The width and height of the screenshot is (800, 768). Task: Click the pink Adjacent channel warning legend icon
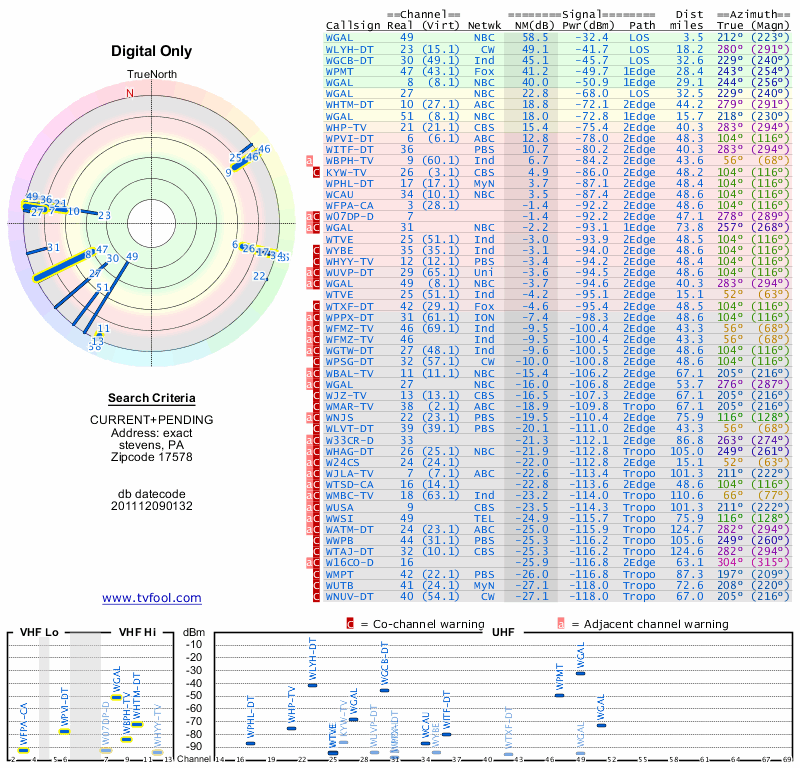pos(561,624)
